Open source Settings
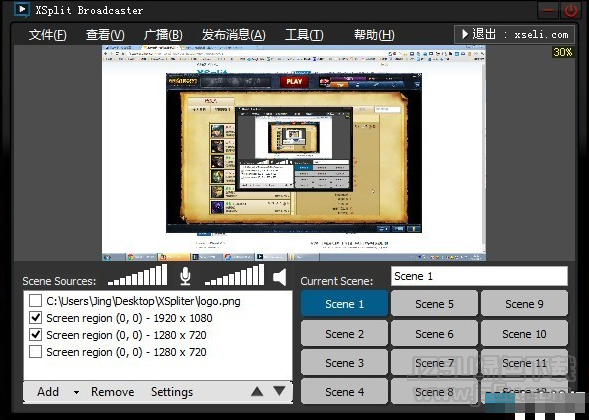Image resolution: width=589 pixels, height=420 pixels. point(172,392)
